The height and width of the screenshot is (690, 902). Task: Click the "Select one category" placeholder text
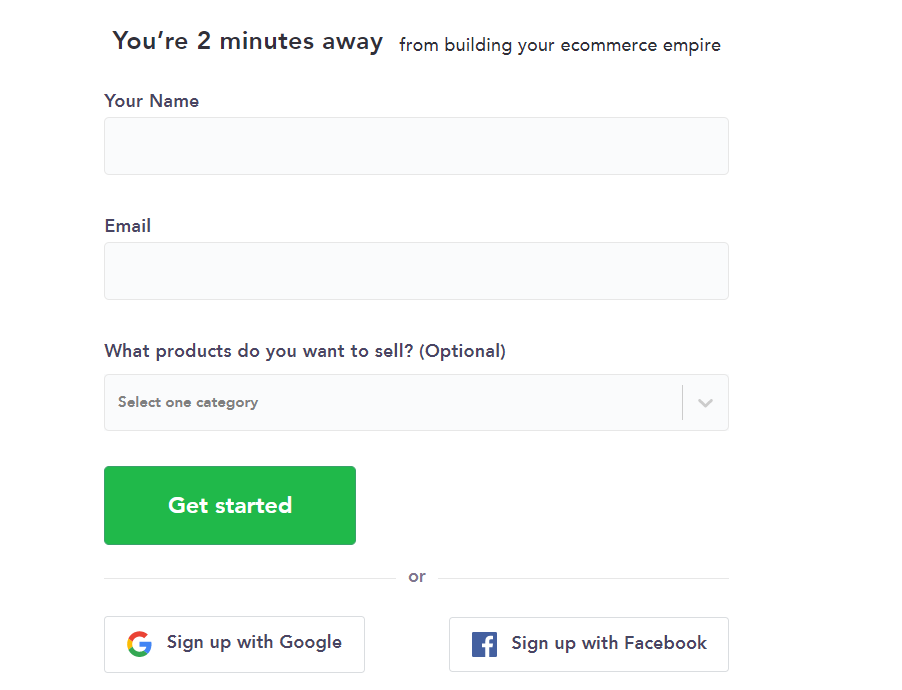(188, 403)
